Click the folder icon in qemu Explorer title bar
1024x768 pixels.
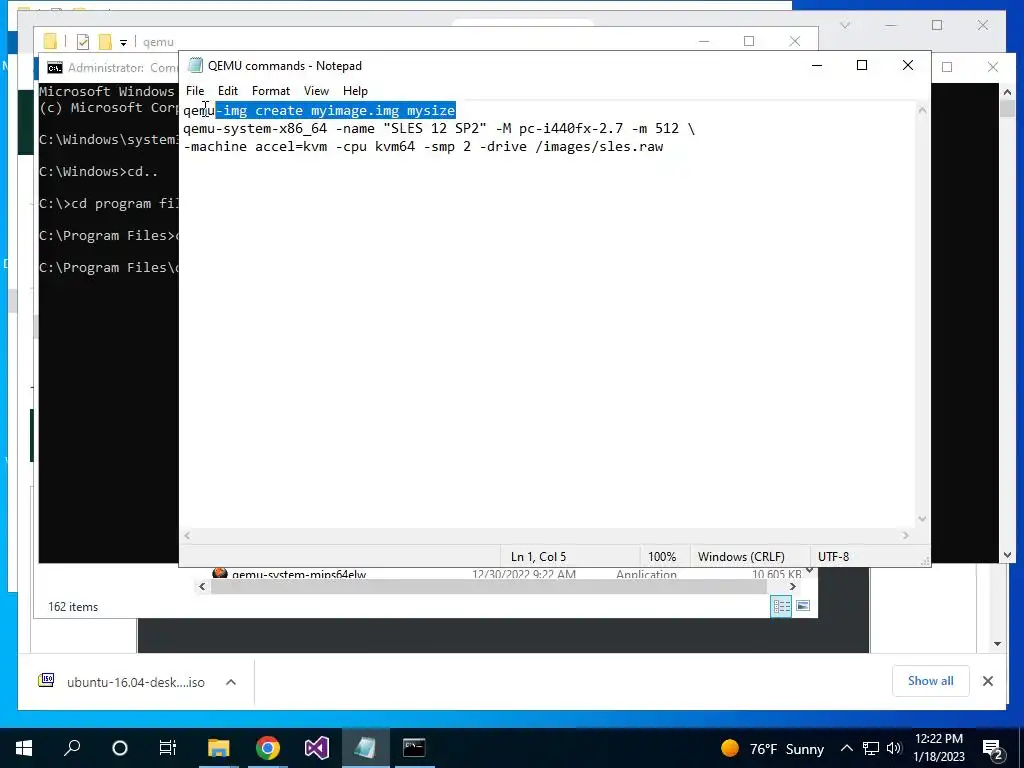tap(50, 42)
